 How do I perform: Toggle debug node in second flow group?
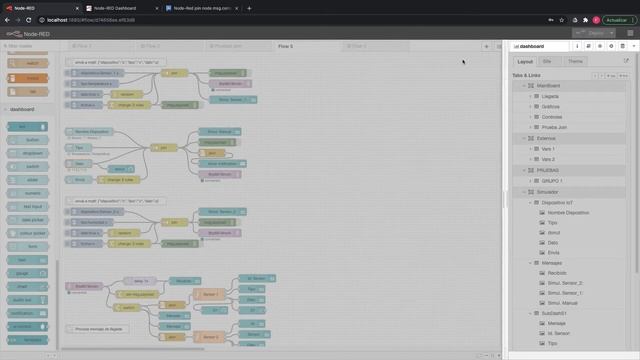(x=238, y=142)
